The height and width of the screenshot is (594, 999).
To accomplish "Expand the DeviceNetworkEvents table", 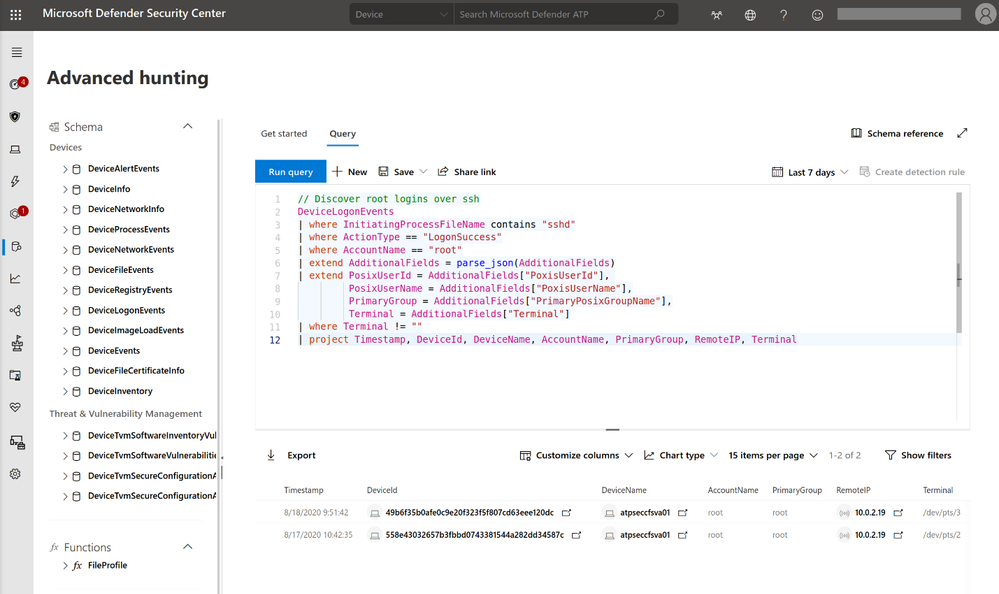I will (65, 250).
